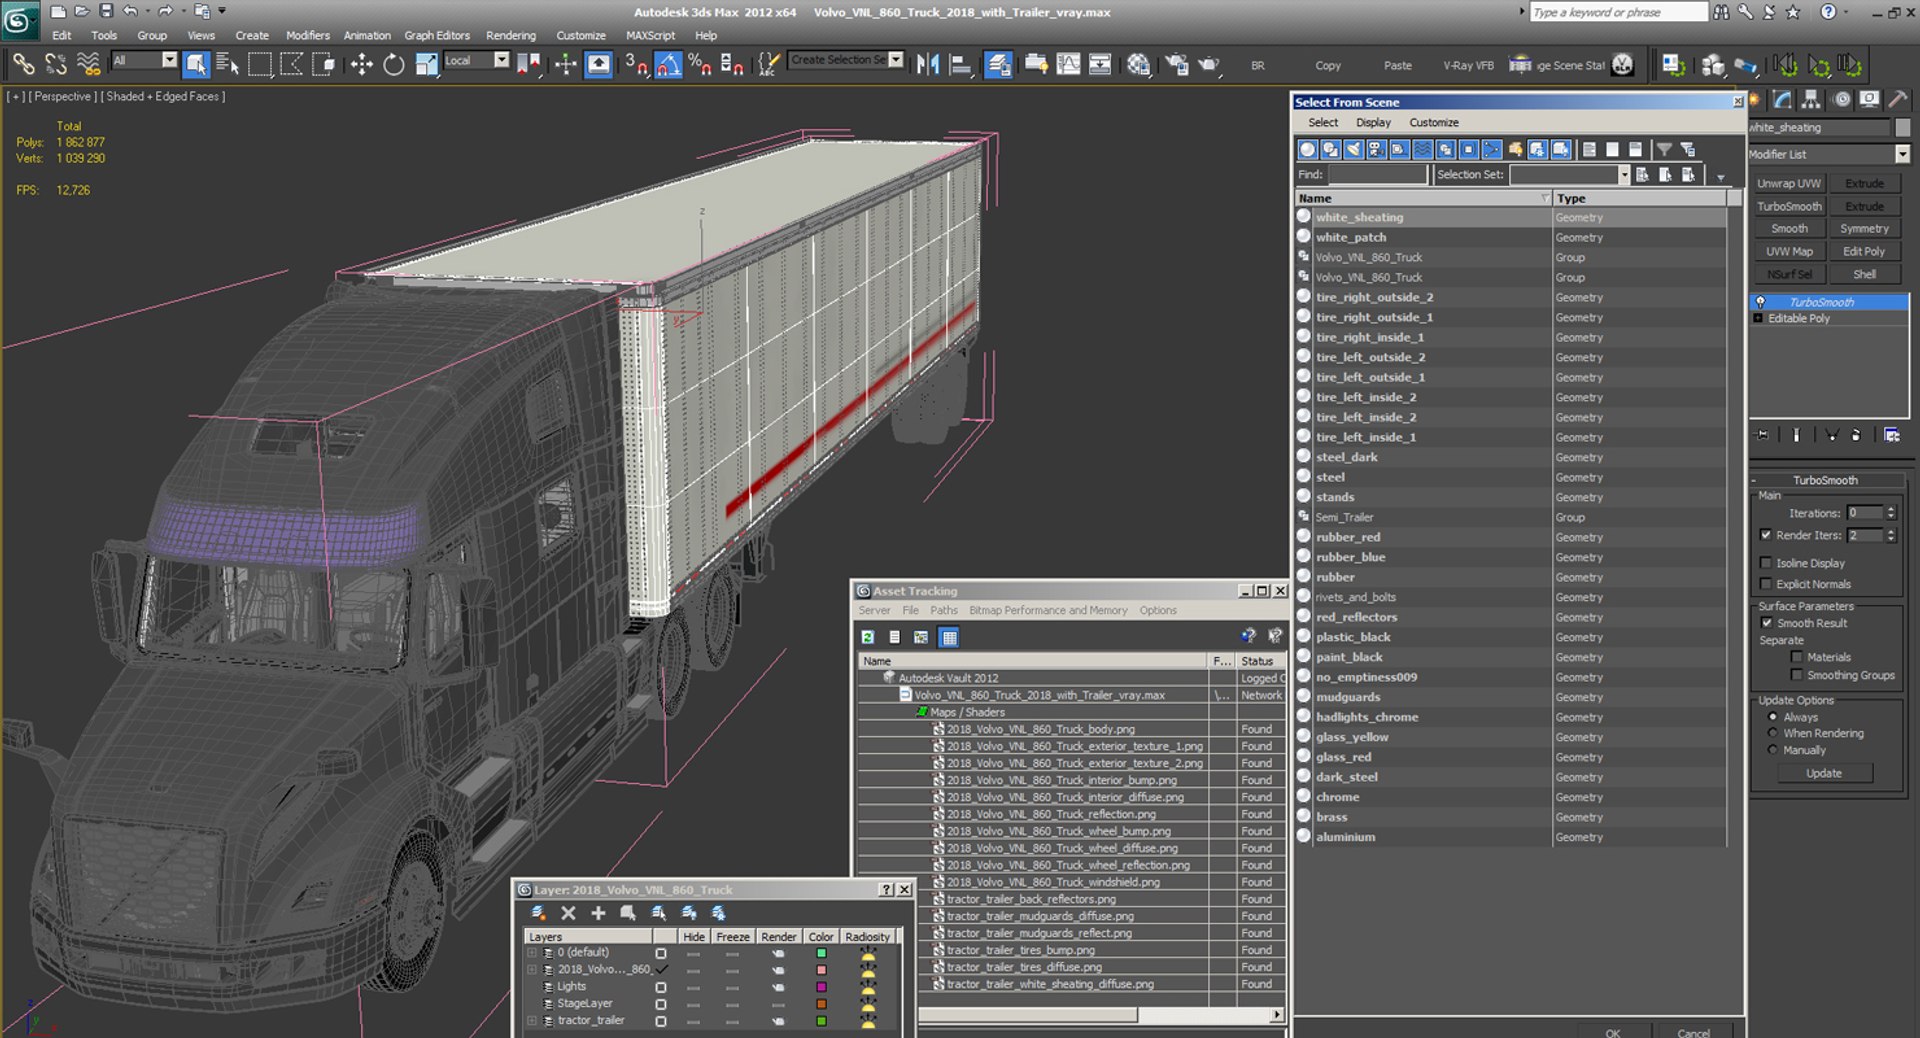1920x1038 pixels.
Task: Click the StageLayer orange color swatch
Action: click(x=821, y=1004)
